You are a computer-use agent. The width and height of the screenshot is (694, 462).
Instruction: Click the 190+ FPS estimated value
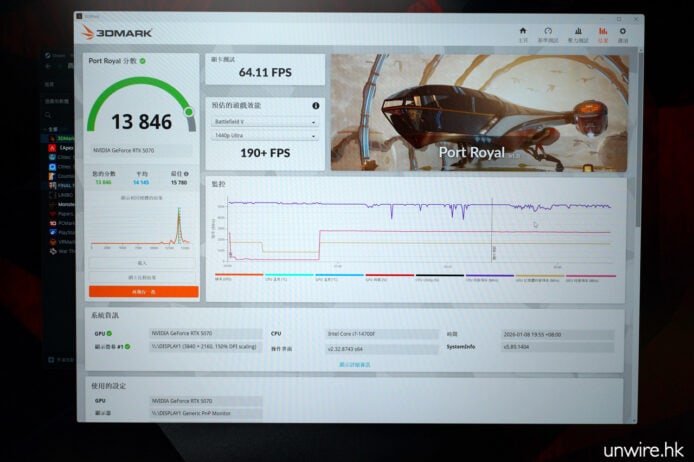tap(265, 153)
